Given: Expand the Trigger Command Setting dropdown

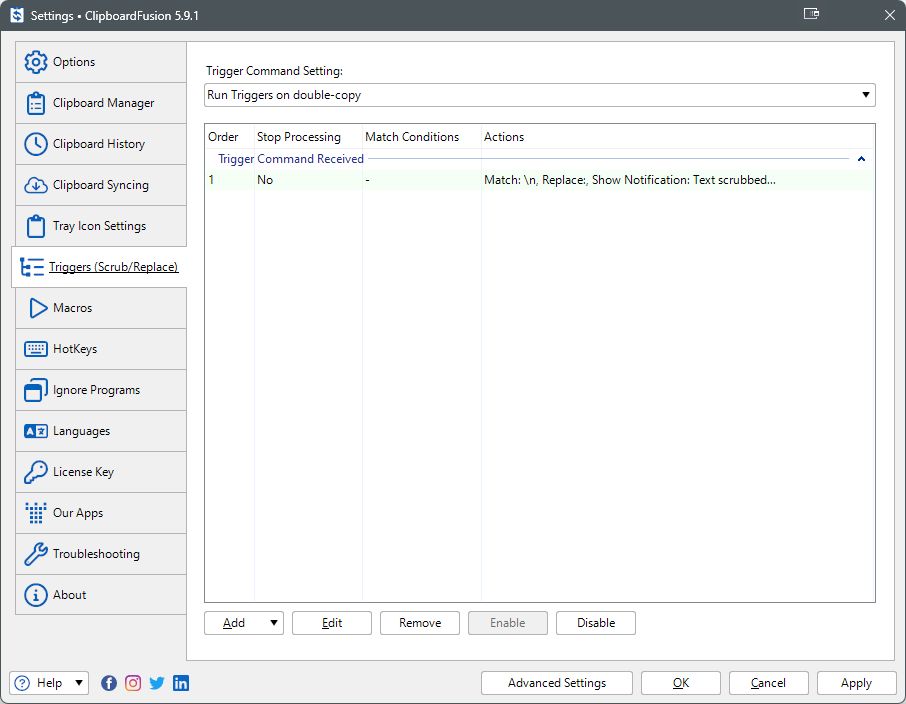Looking at the screenshot, I should click(x=865, y=95).
